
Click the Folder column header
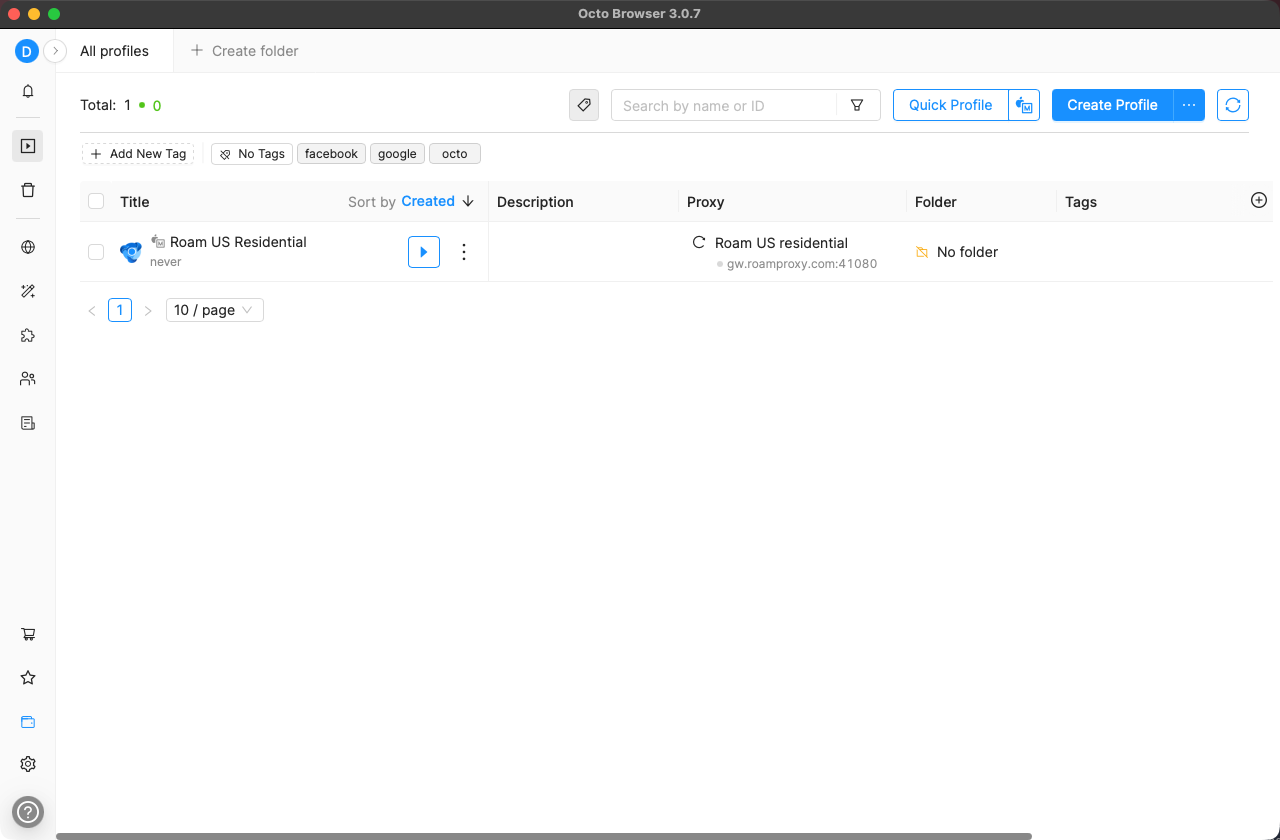tap(936, 202)
